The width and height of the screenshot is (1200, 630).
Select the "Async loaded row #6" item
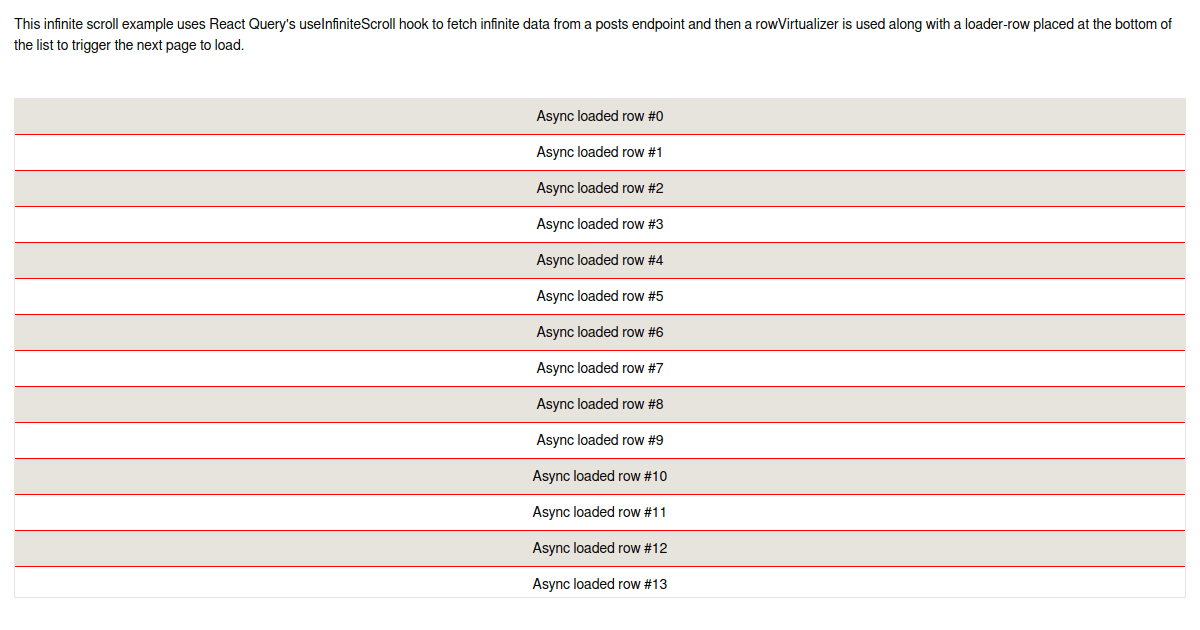pos(600,332)
